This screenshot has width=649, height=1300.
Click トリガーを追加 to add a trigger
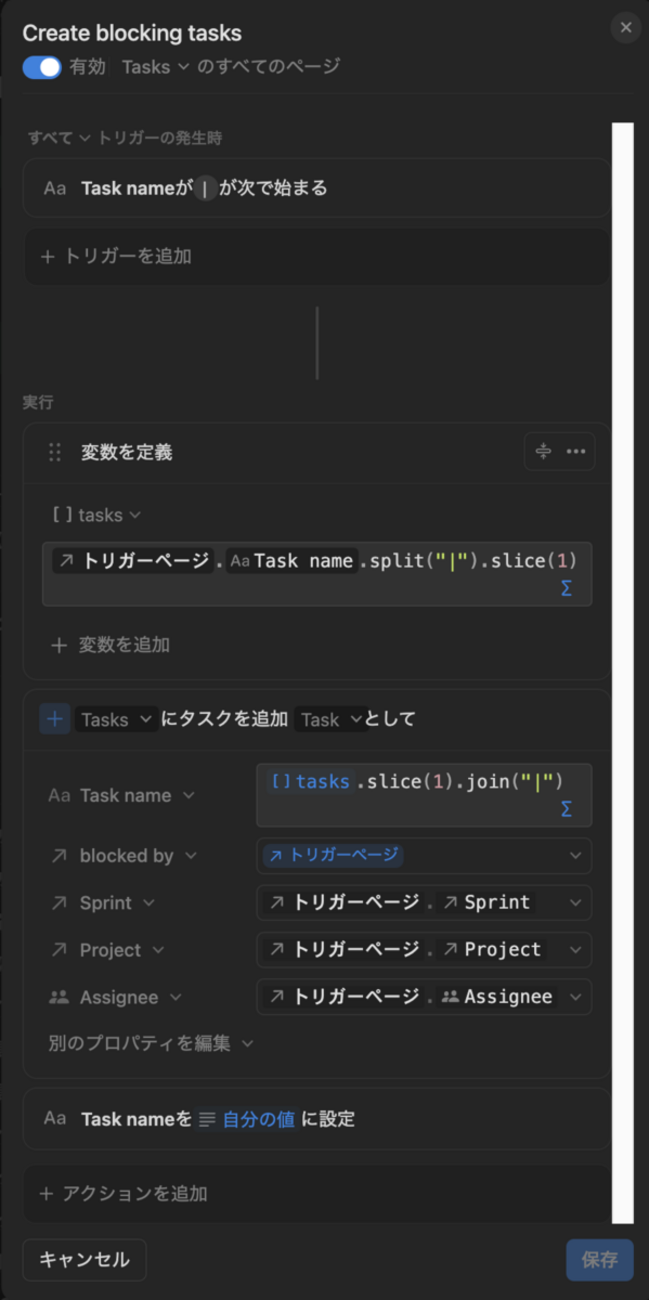316,256
